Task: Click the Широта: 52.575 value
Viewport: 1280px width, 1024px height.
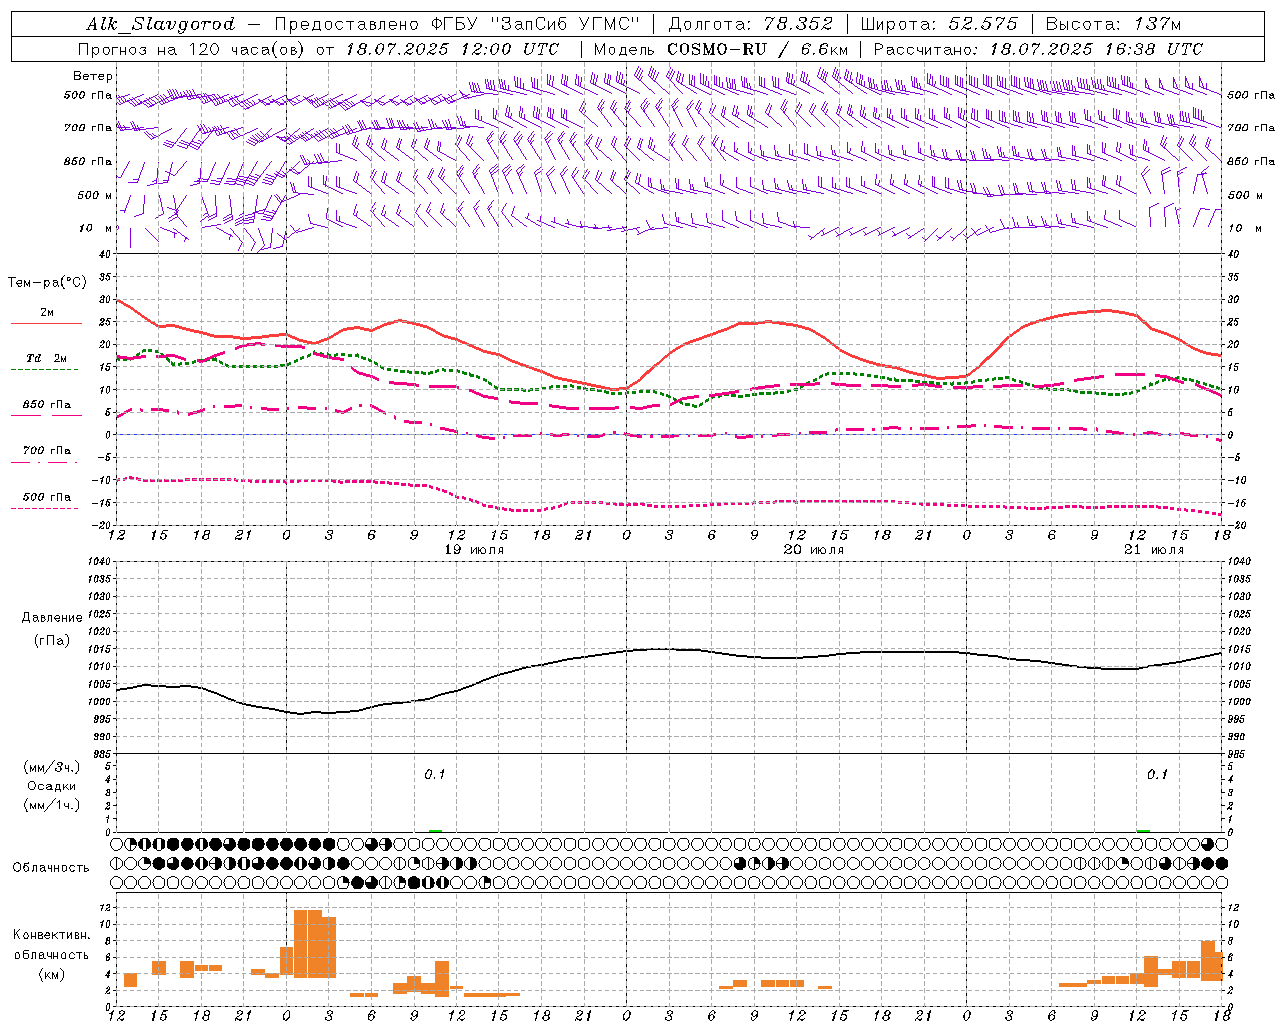Action: [939, 24]
